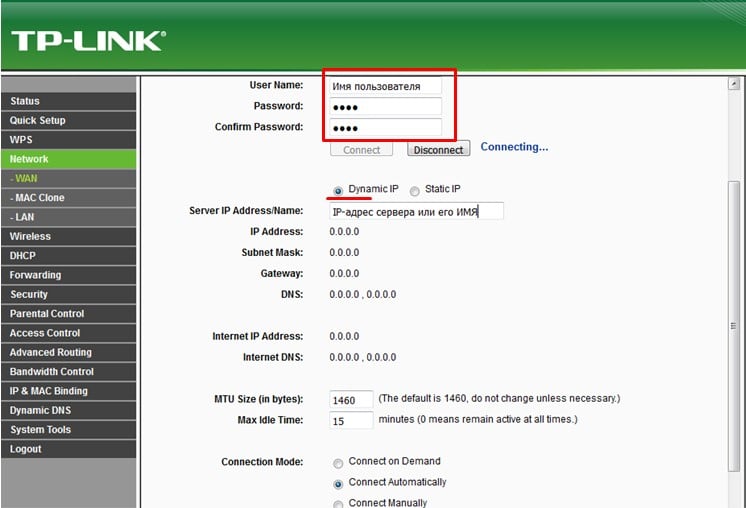Click scrollbar up arrow at top

(x=734, y=86)
